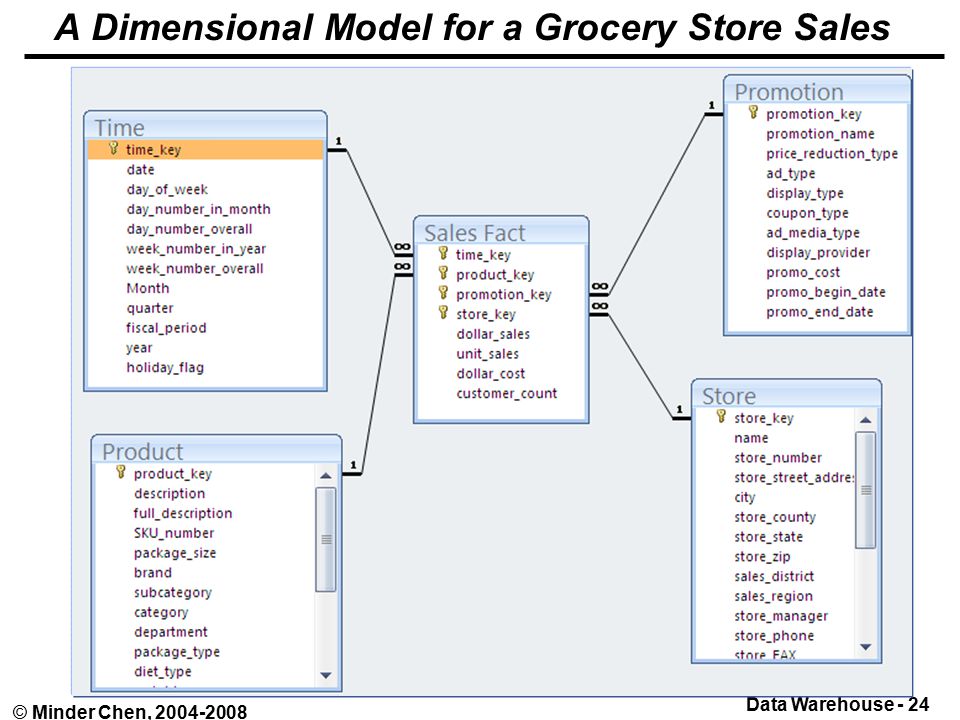
Task: Select the Time table title bar
Action: point(205,127)
